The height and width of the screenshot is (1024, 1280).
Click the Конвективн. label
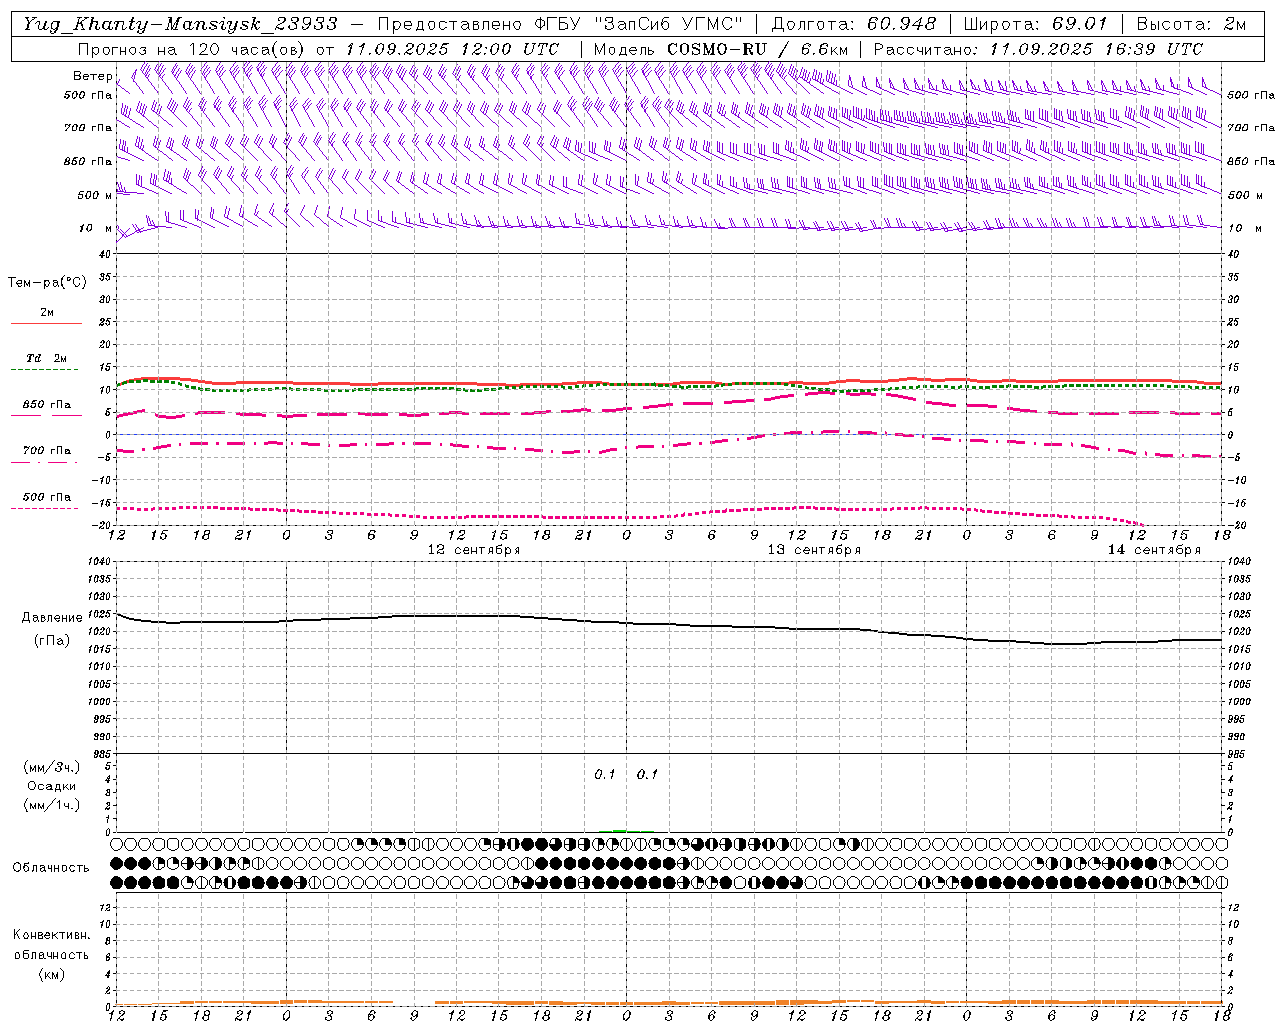[51, 935]
